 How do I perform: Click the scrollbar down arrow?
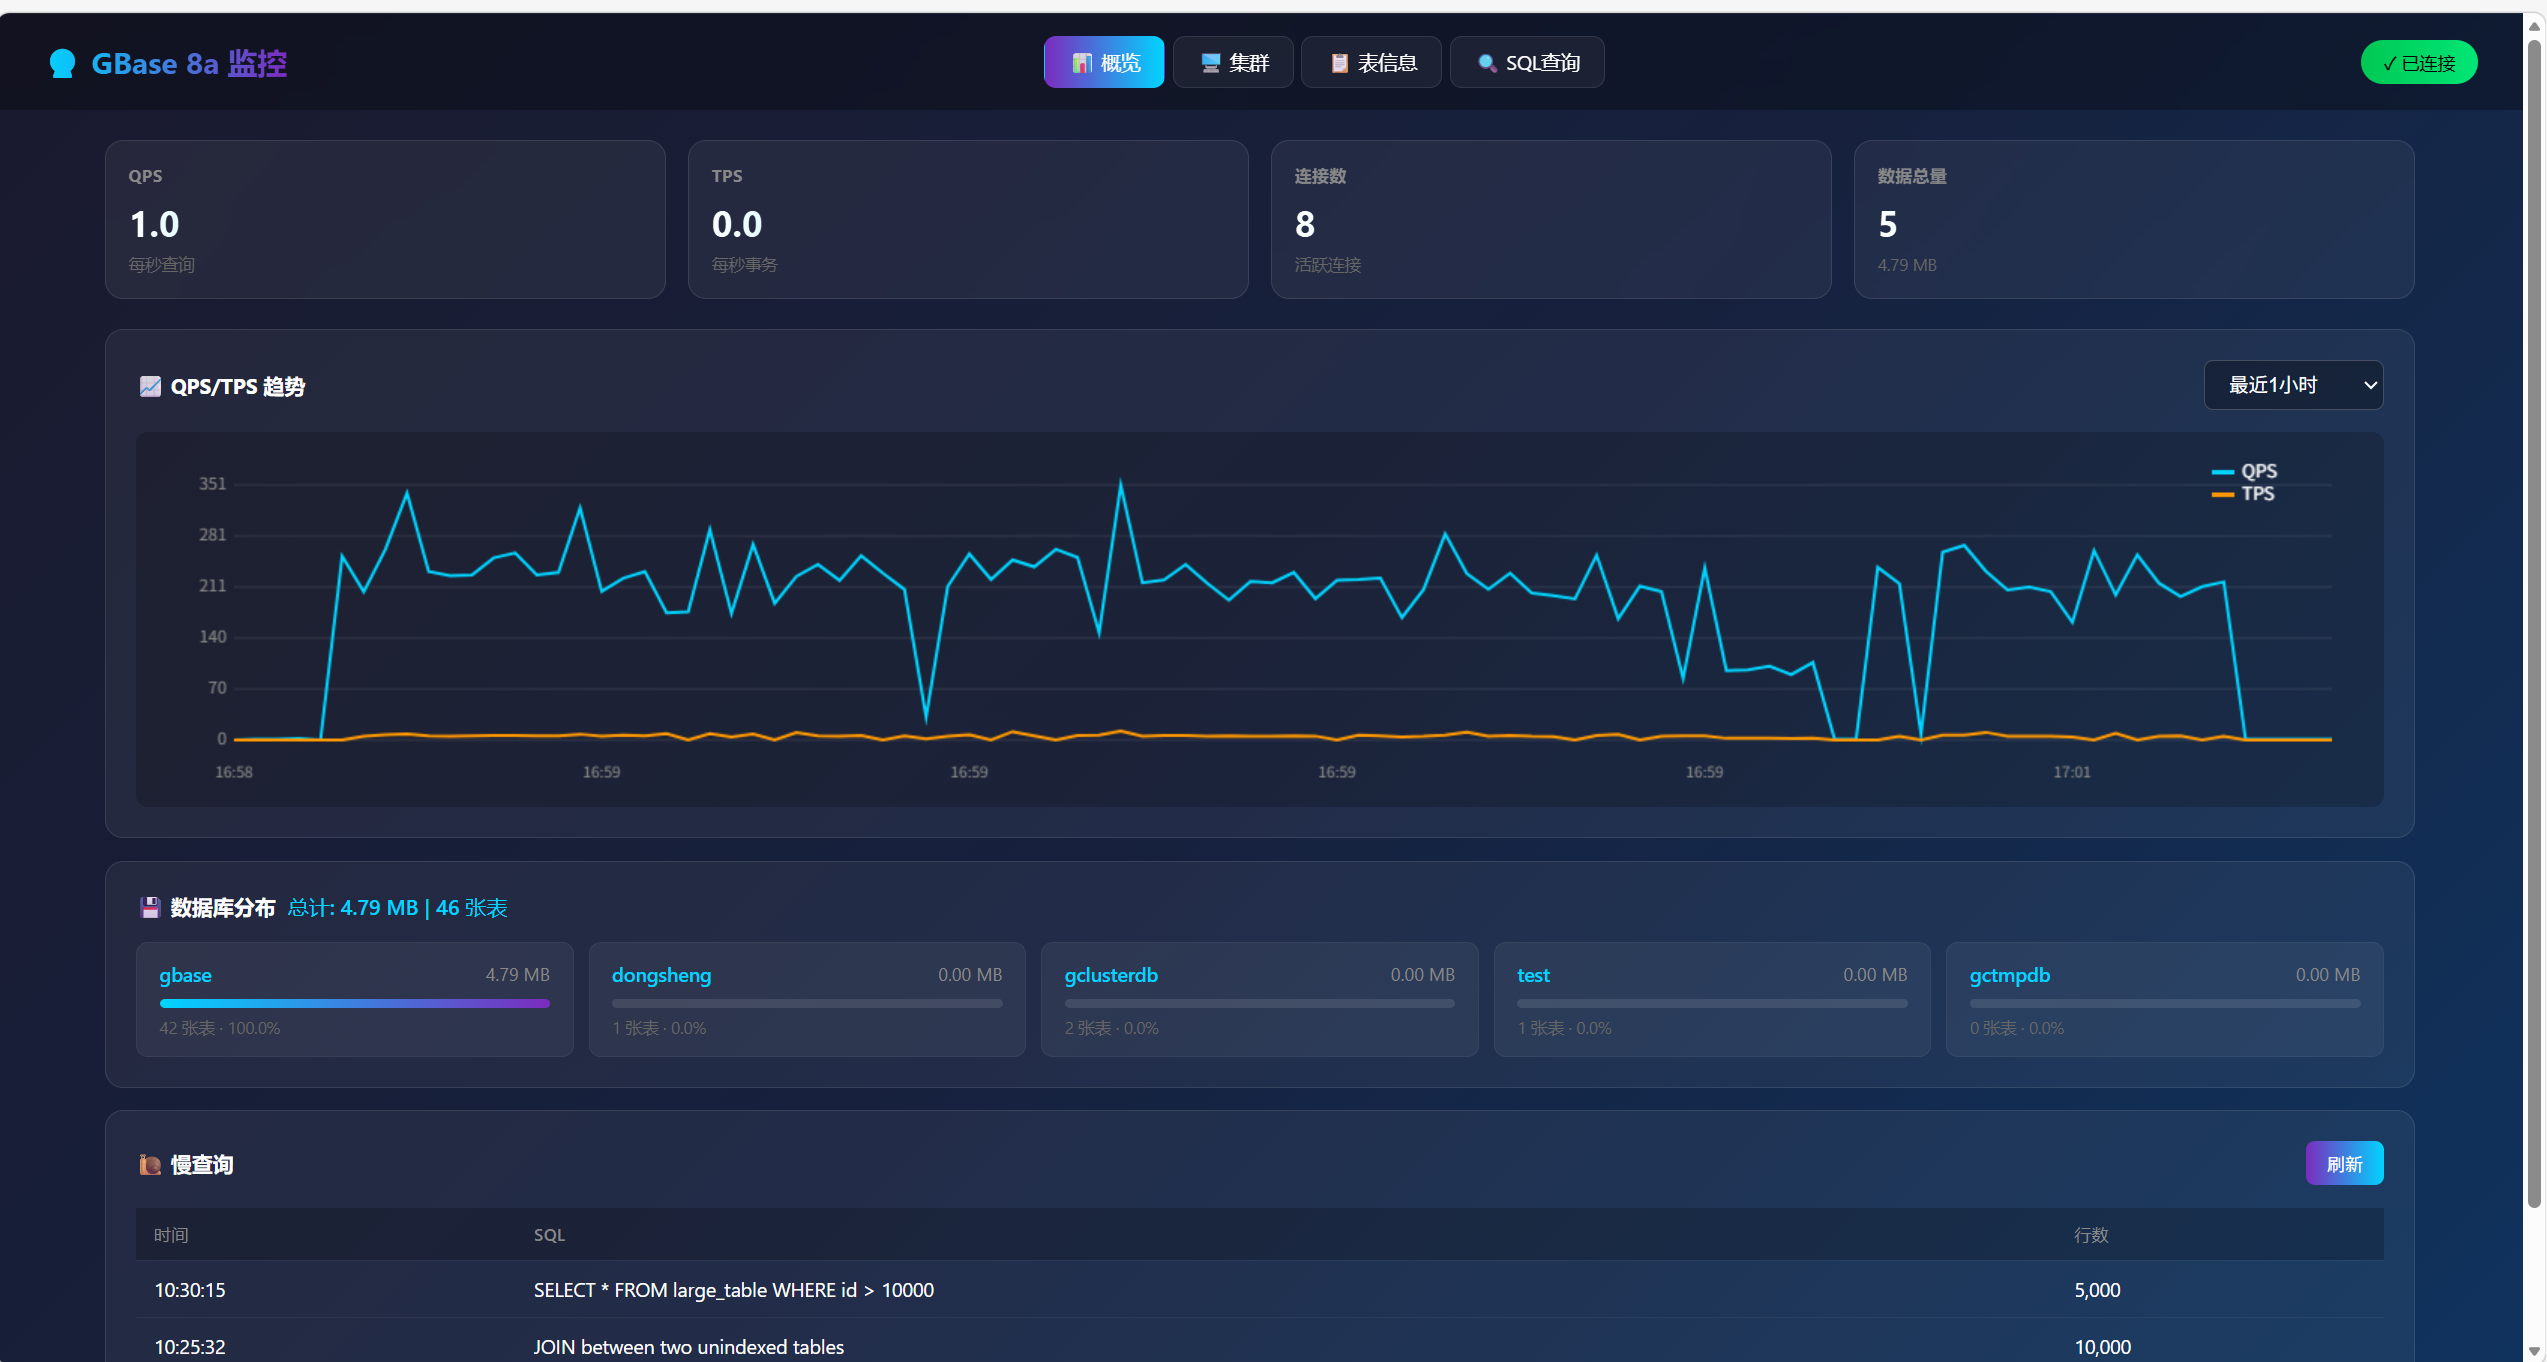2534,1351
